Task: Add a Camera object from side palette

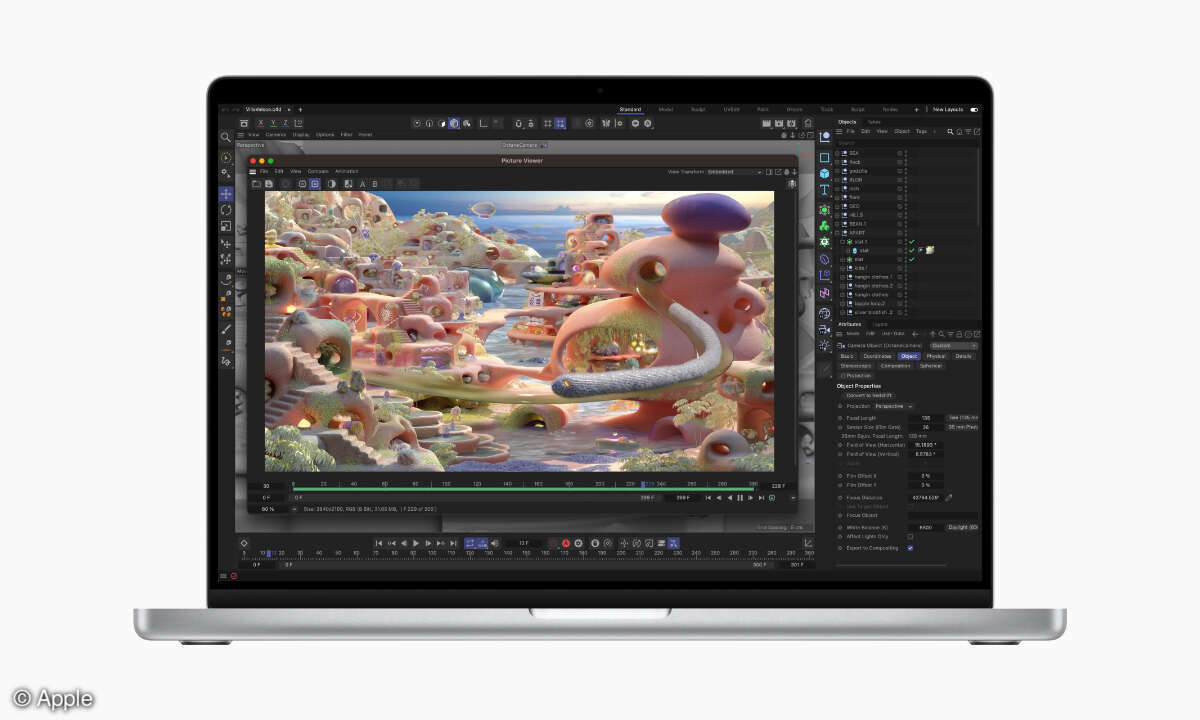Action: pyautogui.click(x=824, y=328)
